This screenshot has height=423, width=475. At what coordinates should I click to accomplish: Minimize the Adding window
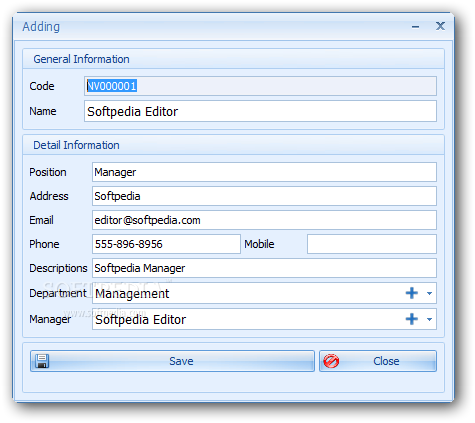click(x=415, y=27)
